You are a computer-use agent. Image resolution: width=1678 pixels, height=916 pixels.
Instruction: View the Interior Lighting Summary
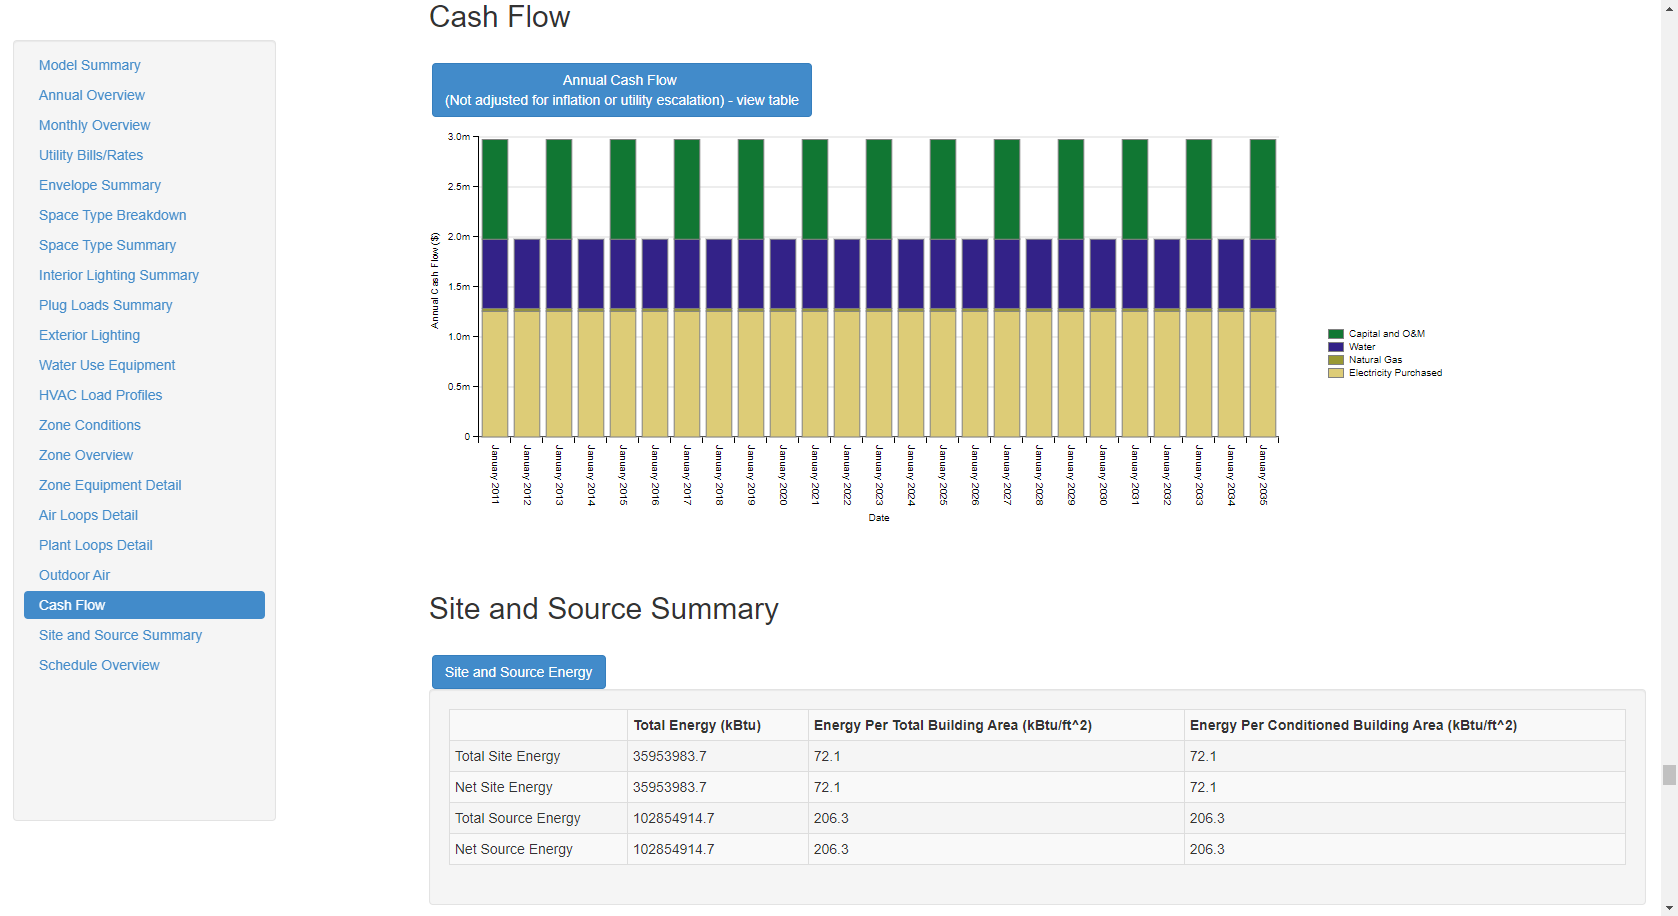point(118,274)
